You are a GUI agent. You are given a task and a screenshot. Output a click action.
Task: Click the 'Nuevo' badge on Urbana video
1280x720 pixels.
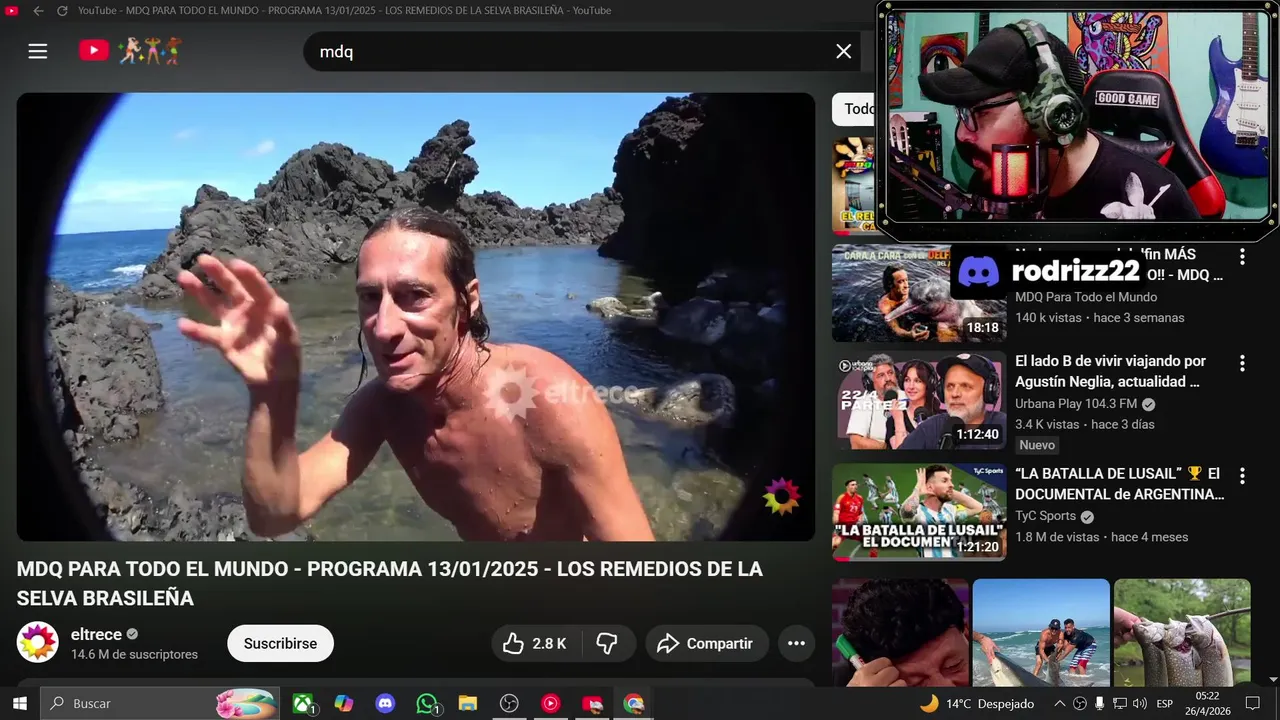tap(1037, 445)
